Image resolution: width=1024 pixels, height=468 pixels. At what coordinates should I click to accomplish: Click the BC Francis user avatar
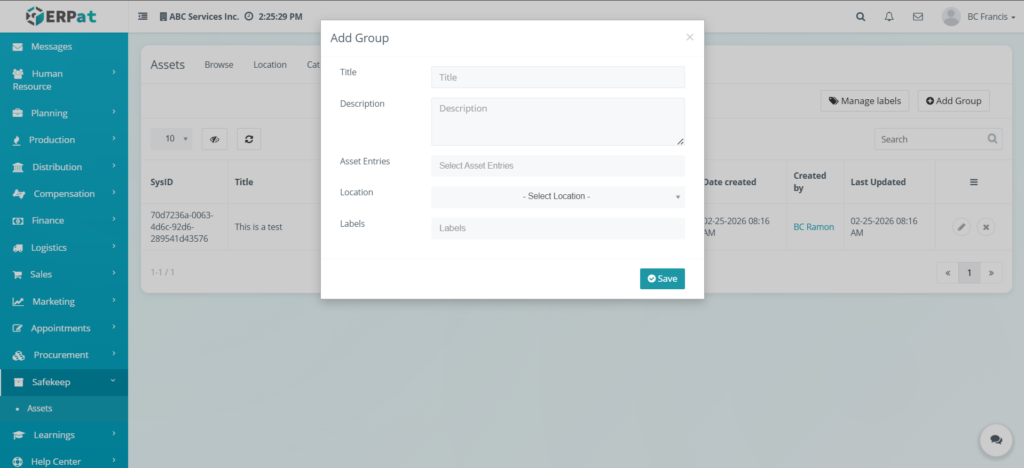(951, 16)
